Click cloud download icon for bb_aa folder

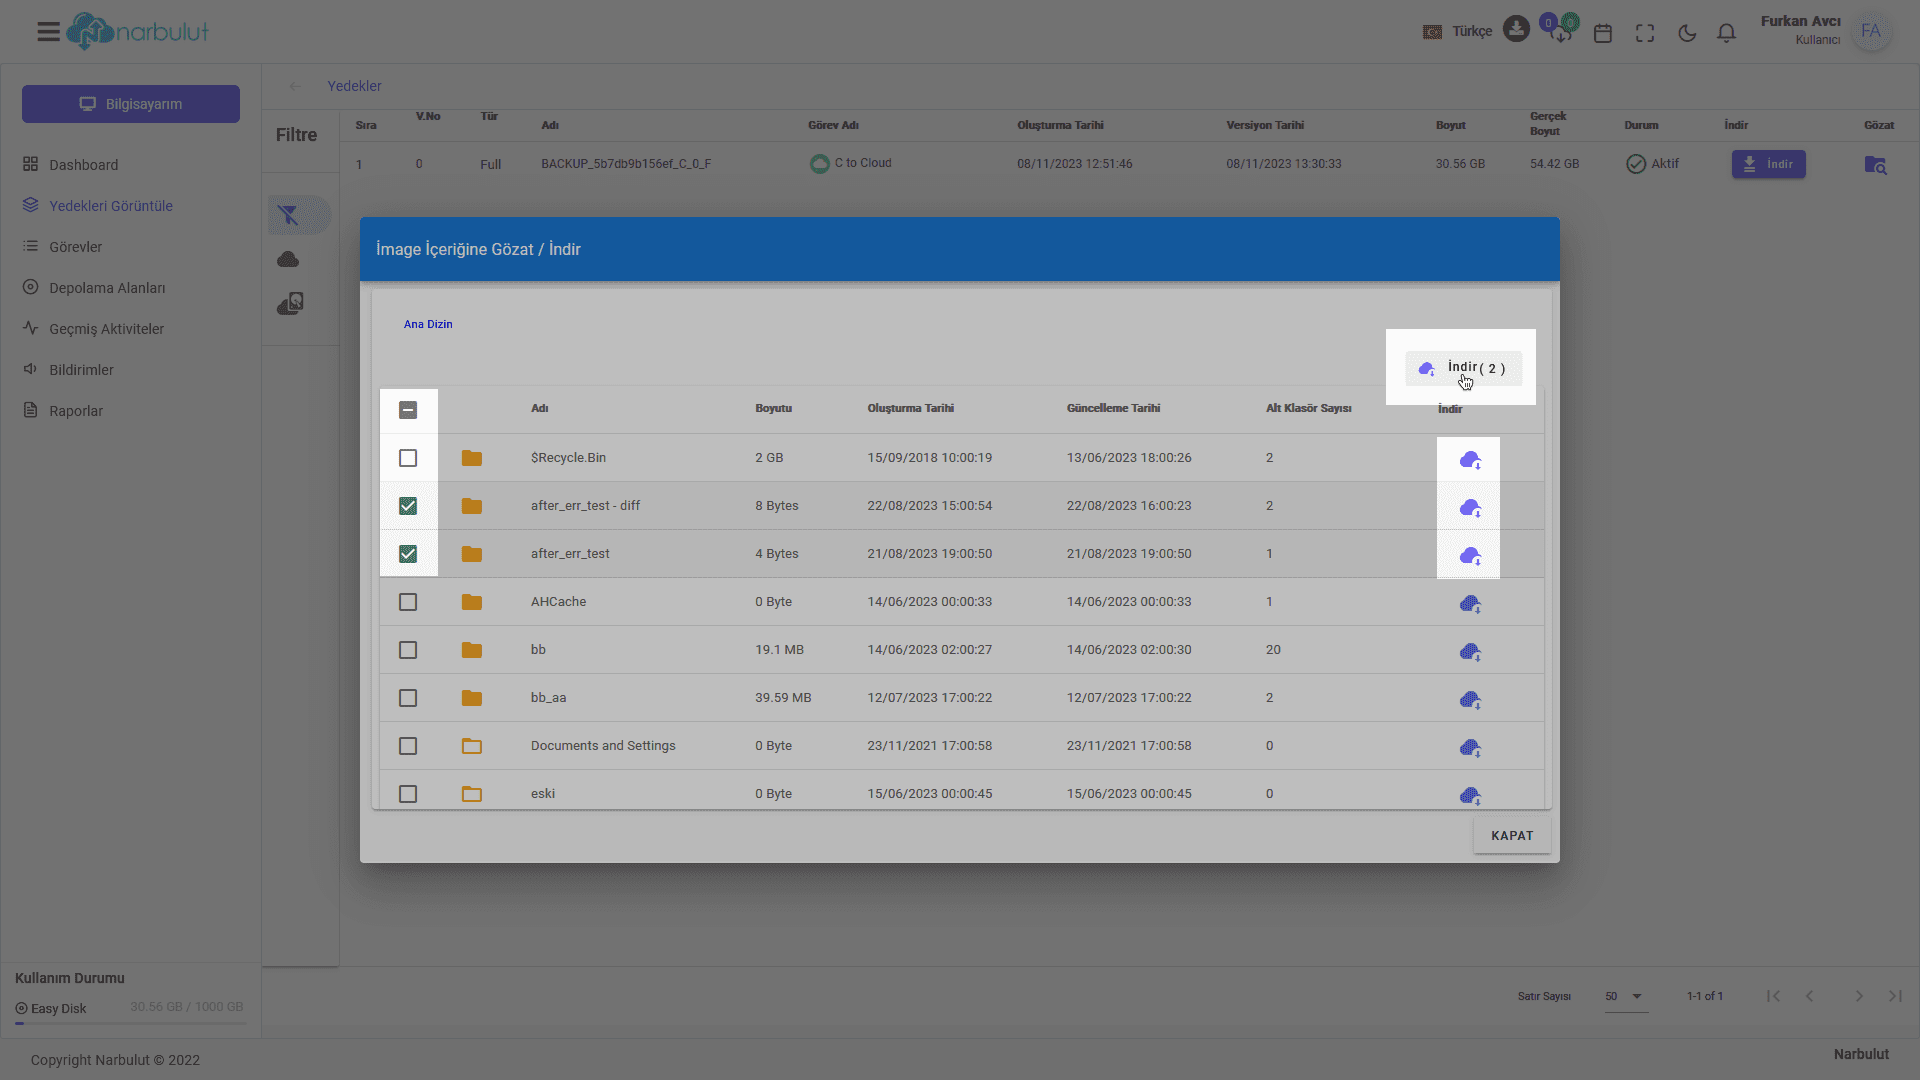tap(1469, 699)
